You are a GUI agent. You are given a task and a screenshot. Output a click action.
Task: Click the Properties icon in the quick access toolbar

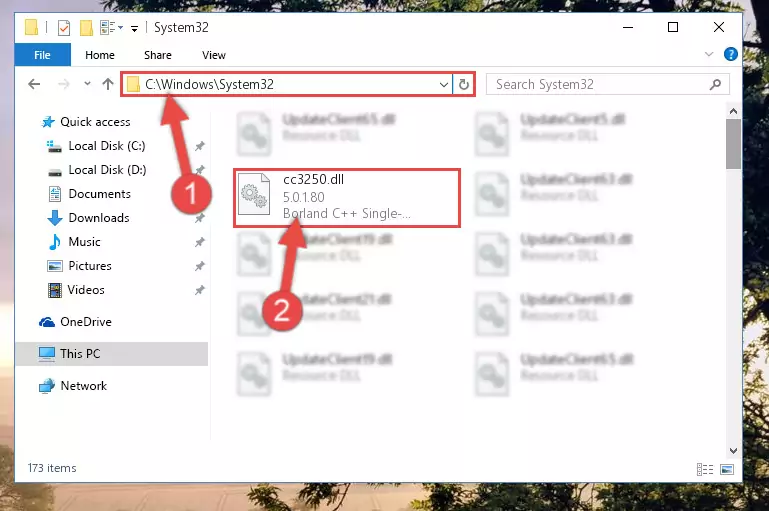click(x=64, y=28)
